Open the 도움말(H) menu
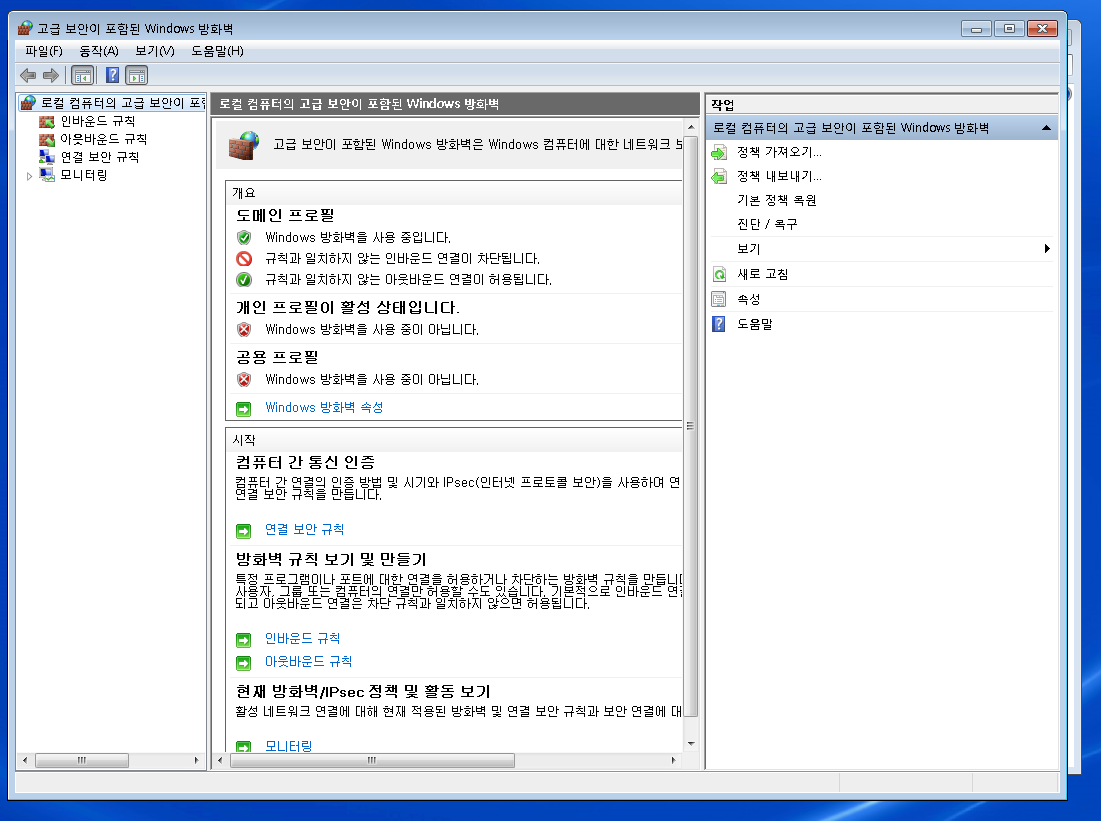This screenshot has width=1101, height=821. click(218, 51)
